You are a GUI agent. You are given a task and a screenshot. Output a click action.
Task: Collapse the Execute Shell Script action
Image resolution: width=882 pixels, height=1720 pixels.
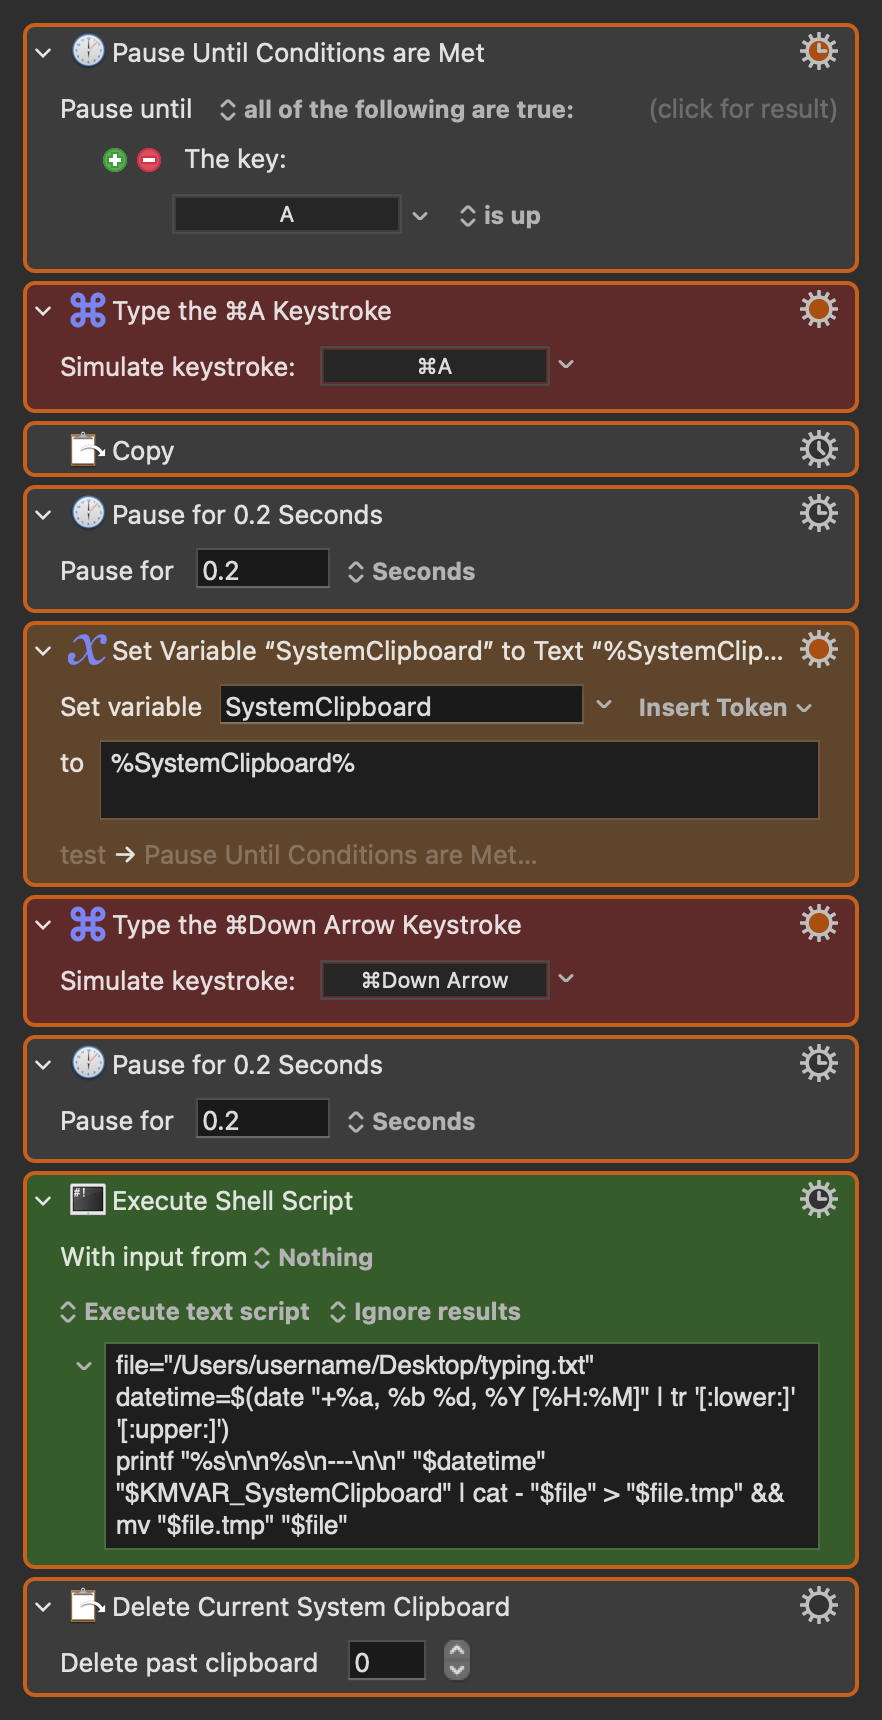43,1201
